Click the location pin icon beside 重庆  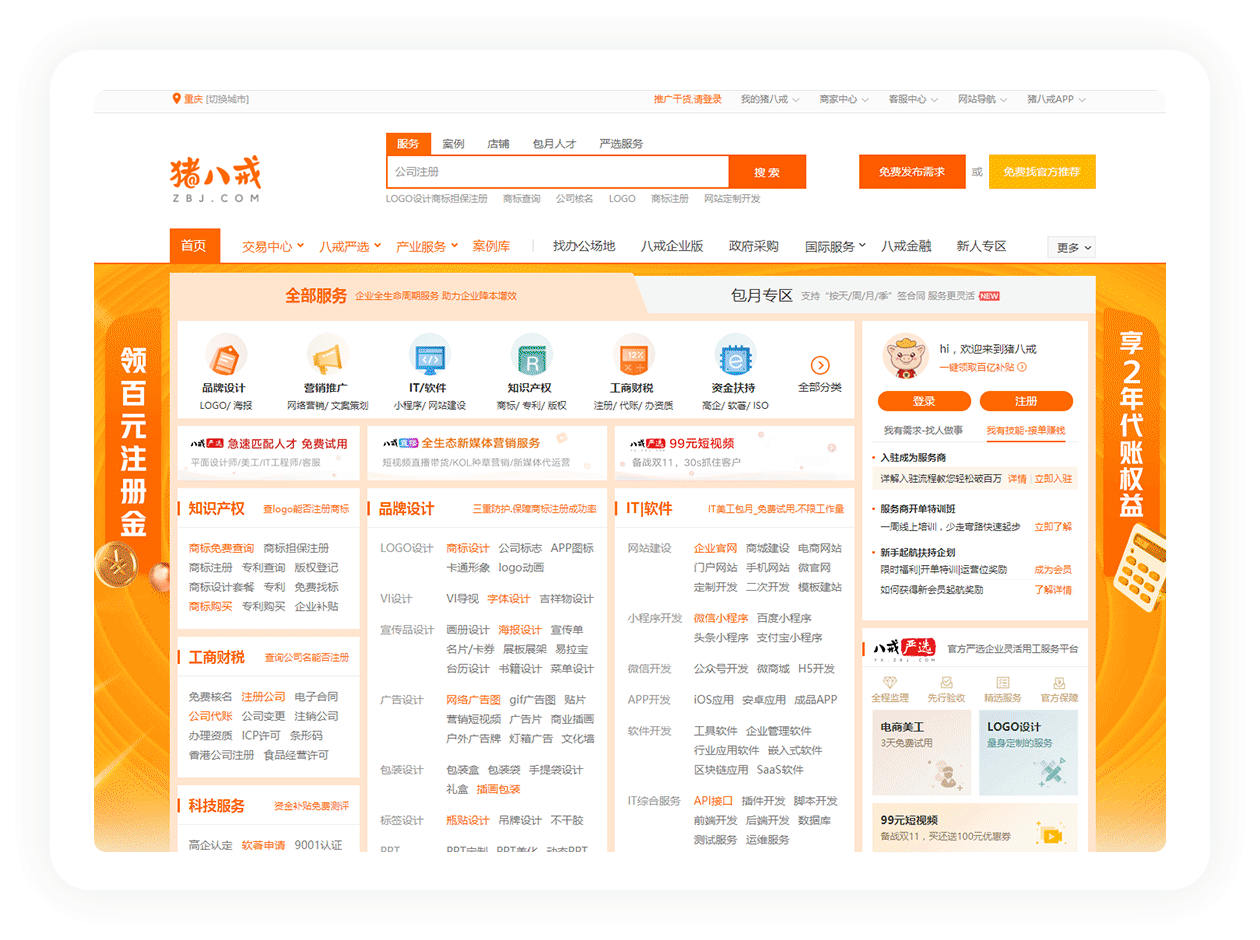177,99
